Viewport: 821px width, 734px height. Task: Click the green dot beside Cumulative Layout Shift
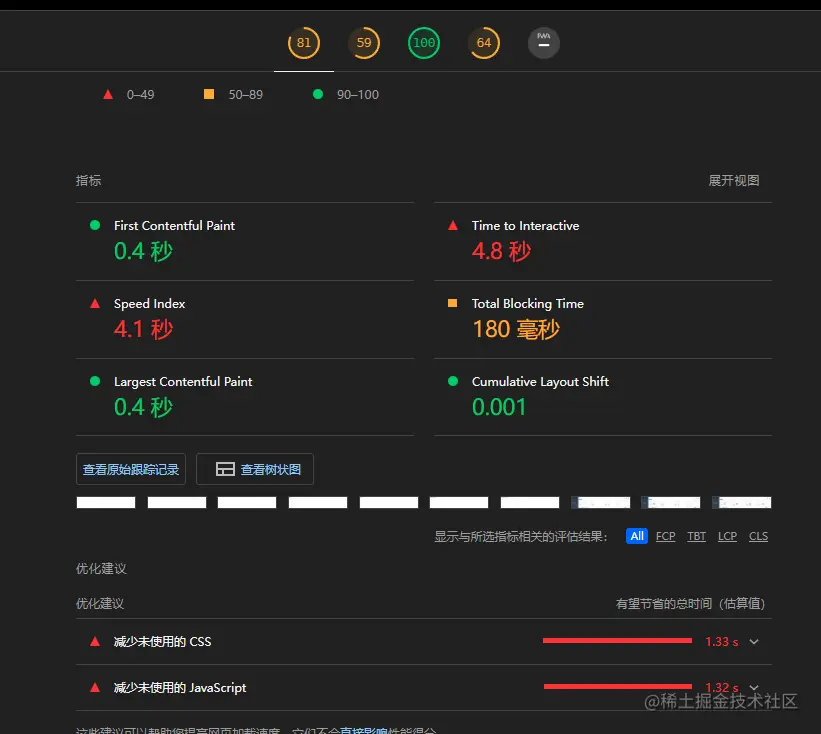[453, 381]
